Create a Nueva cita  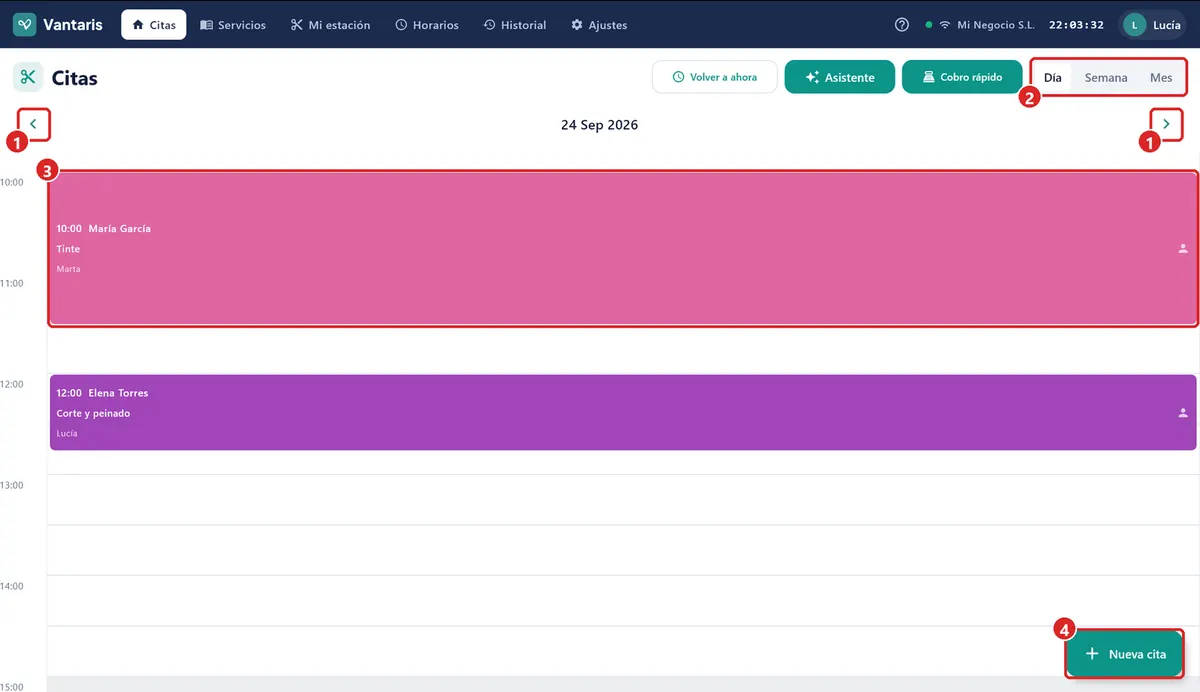[x=1125, y=654]
